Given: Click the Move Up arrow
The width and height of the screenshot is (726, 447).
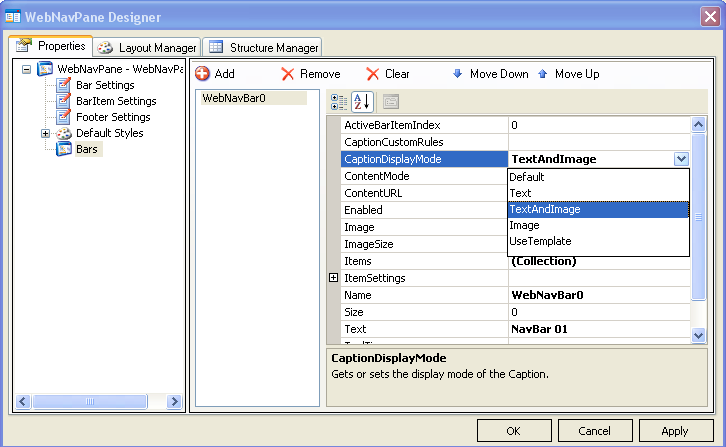Looking at the screenshot, I should (x=543, y=74).
